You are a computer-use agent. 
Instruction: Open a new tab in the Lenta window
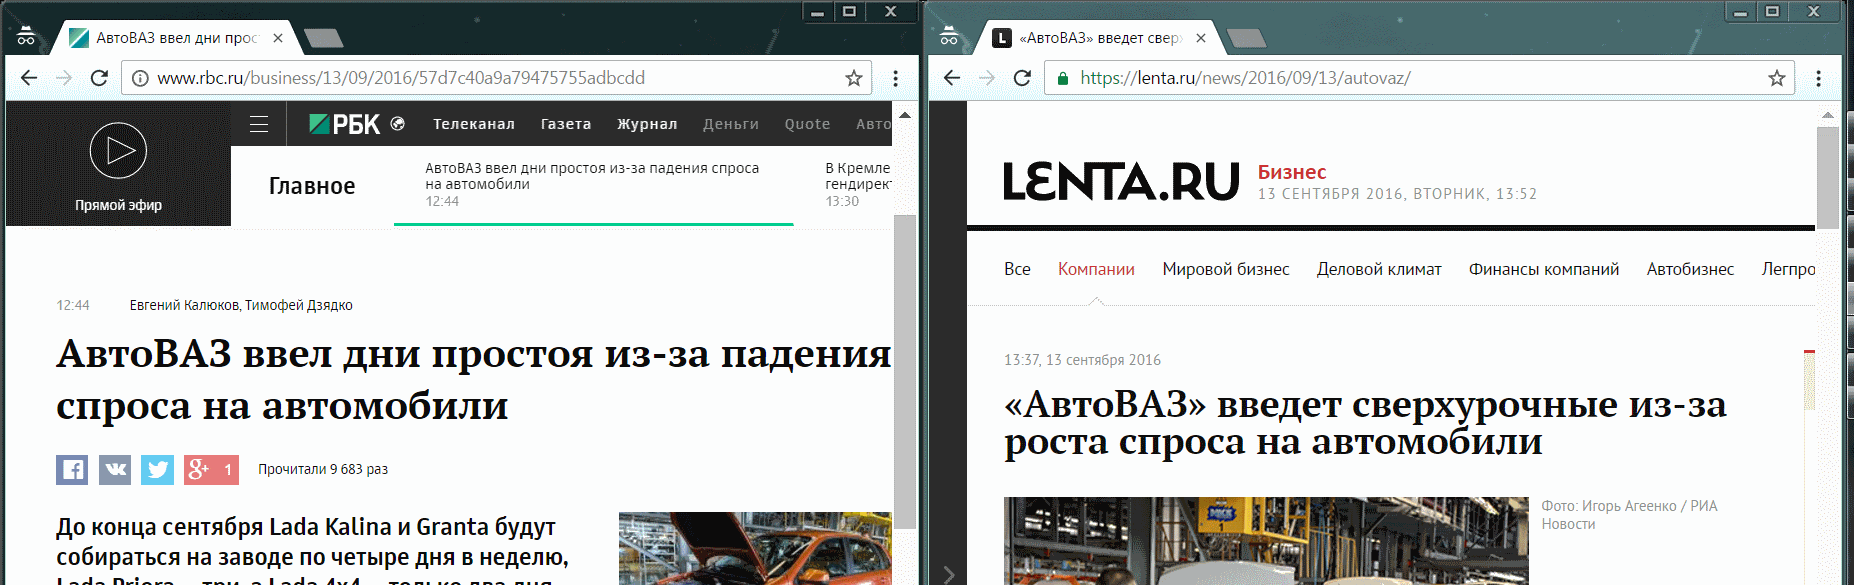pos(1246,38)
